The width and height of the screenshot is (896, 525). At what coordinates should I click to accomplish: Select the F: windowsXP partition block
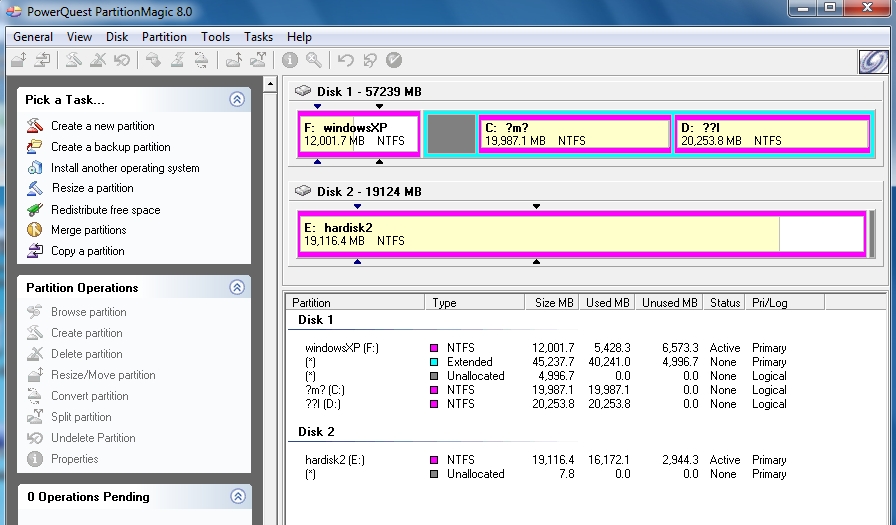(x=359, y=134)
